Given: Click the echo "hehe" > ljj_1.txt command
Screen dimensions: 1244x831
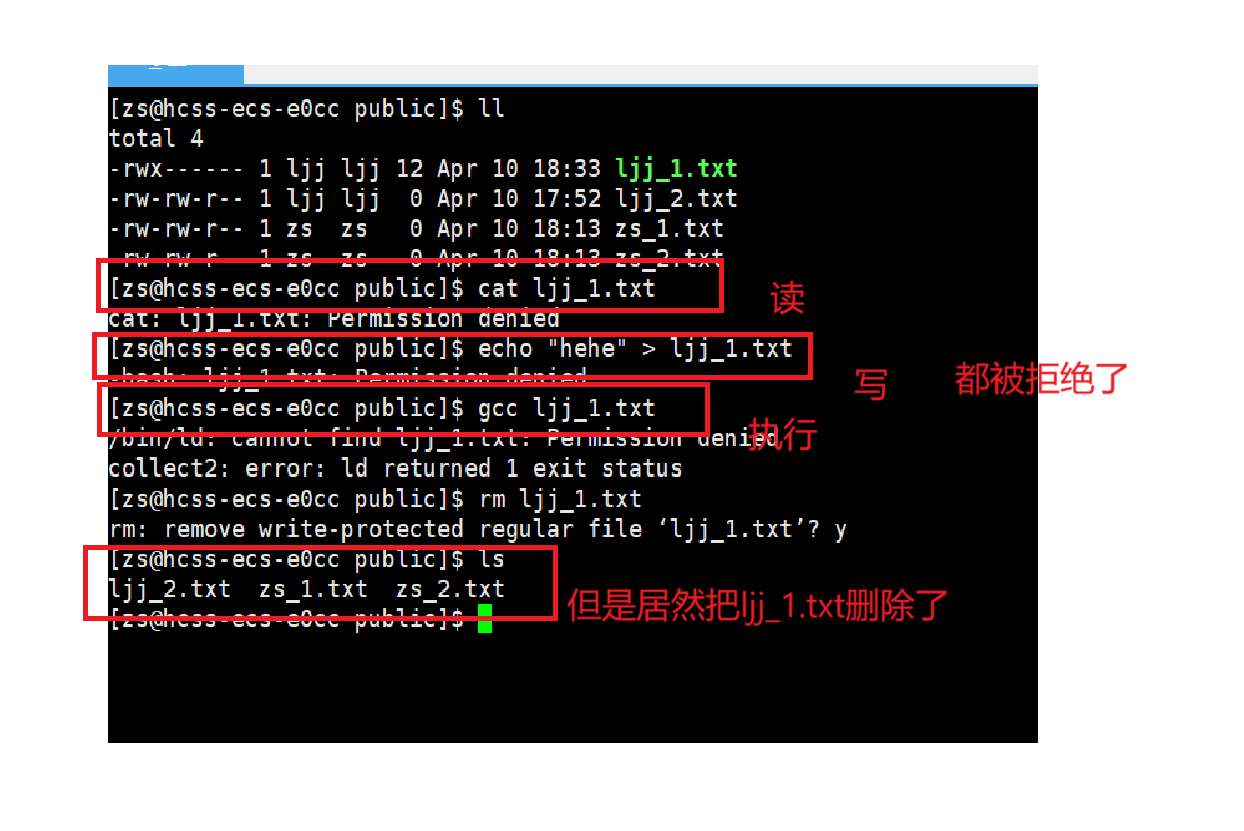Looking at the screenshot, I should pos(635,349).
